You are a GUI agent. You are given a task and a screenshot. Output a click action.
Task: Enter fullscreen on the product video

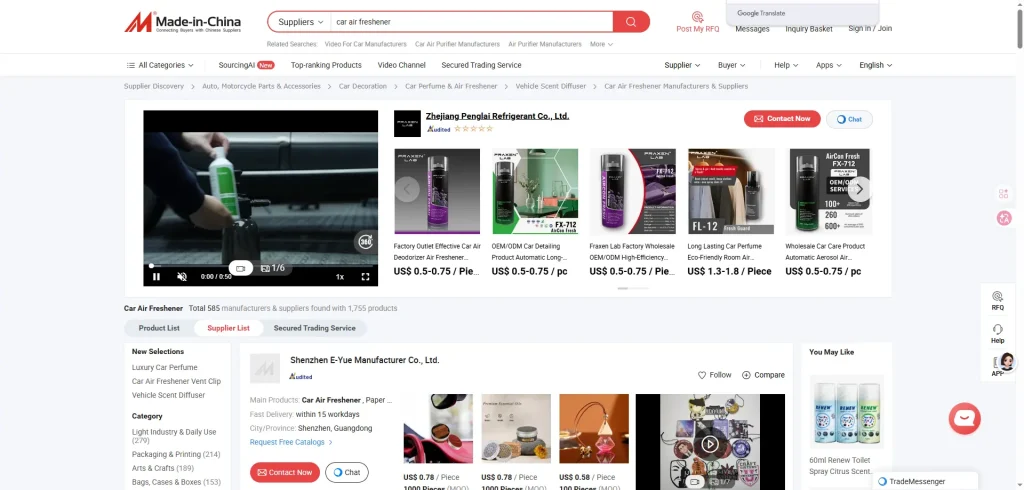(366, 277)
